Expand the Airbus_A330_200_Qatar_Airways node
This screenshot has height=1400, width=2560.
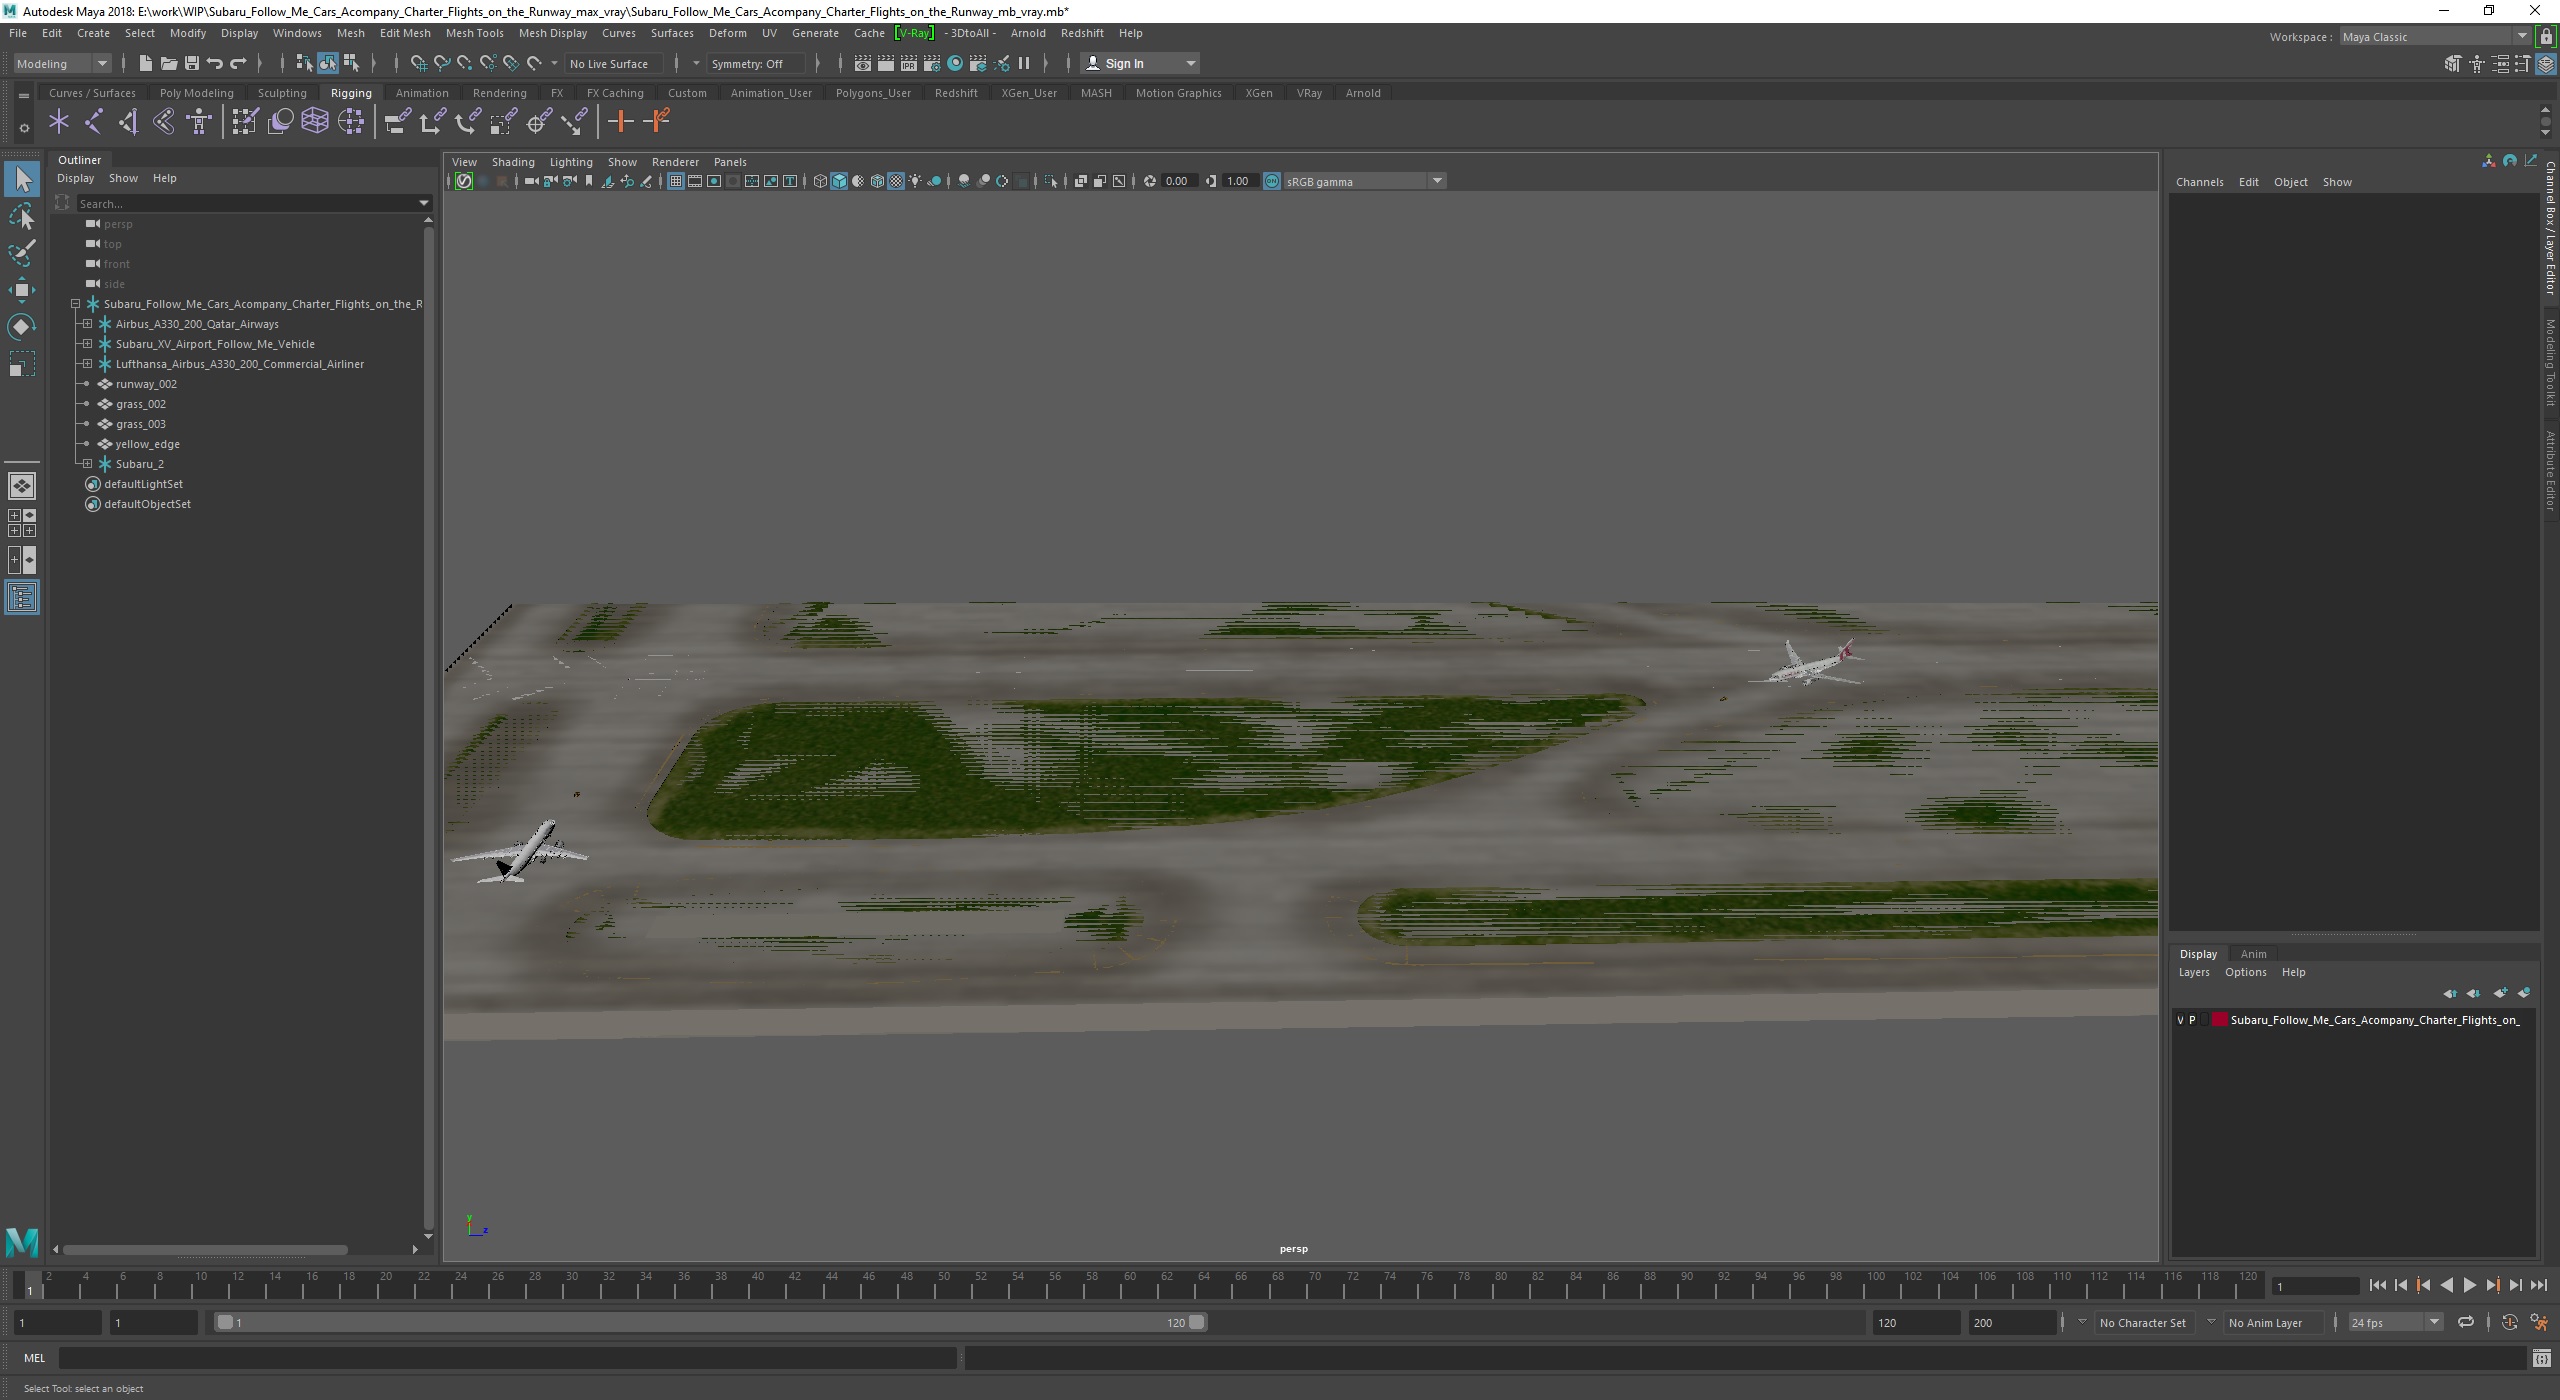pyautogui.click(x=88, y=324)
